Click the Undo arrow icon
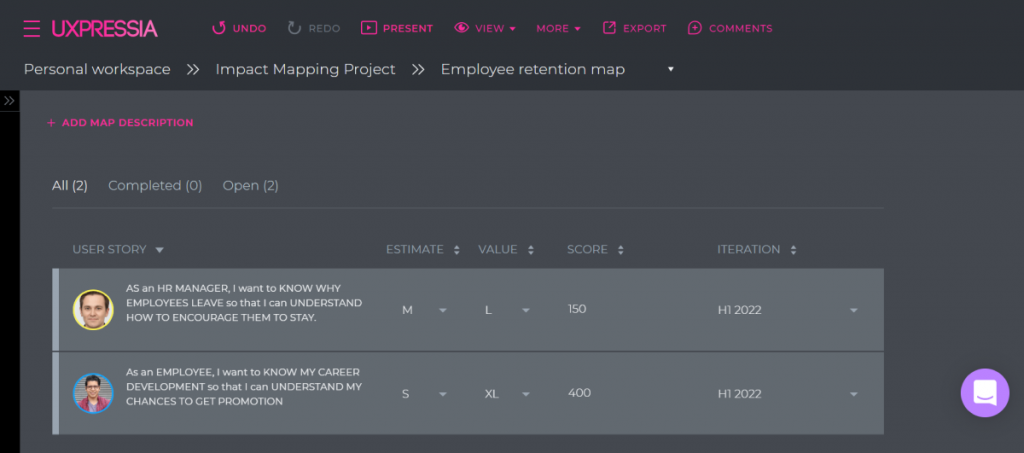Viewport: 1024px width, 453px height. tap(219, 28)
